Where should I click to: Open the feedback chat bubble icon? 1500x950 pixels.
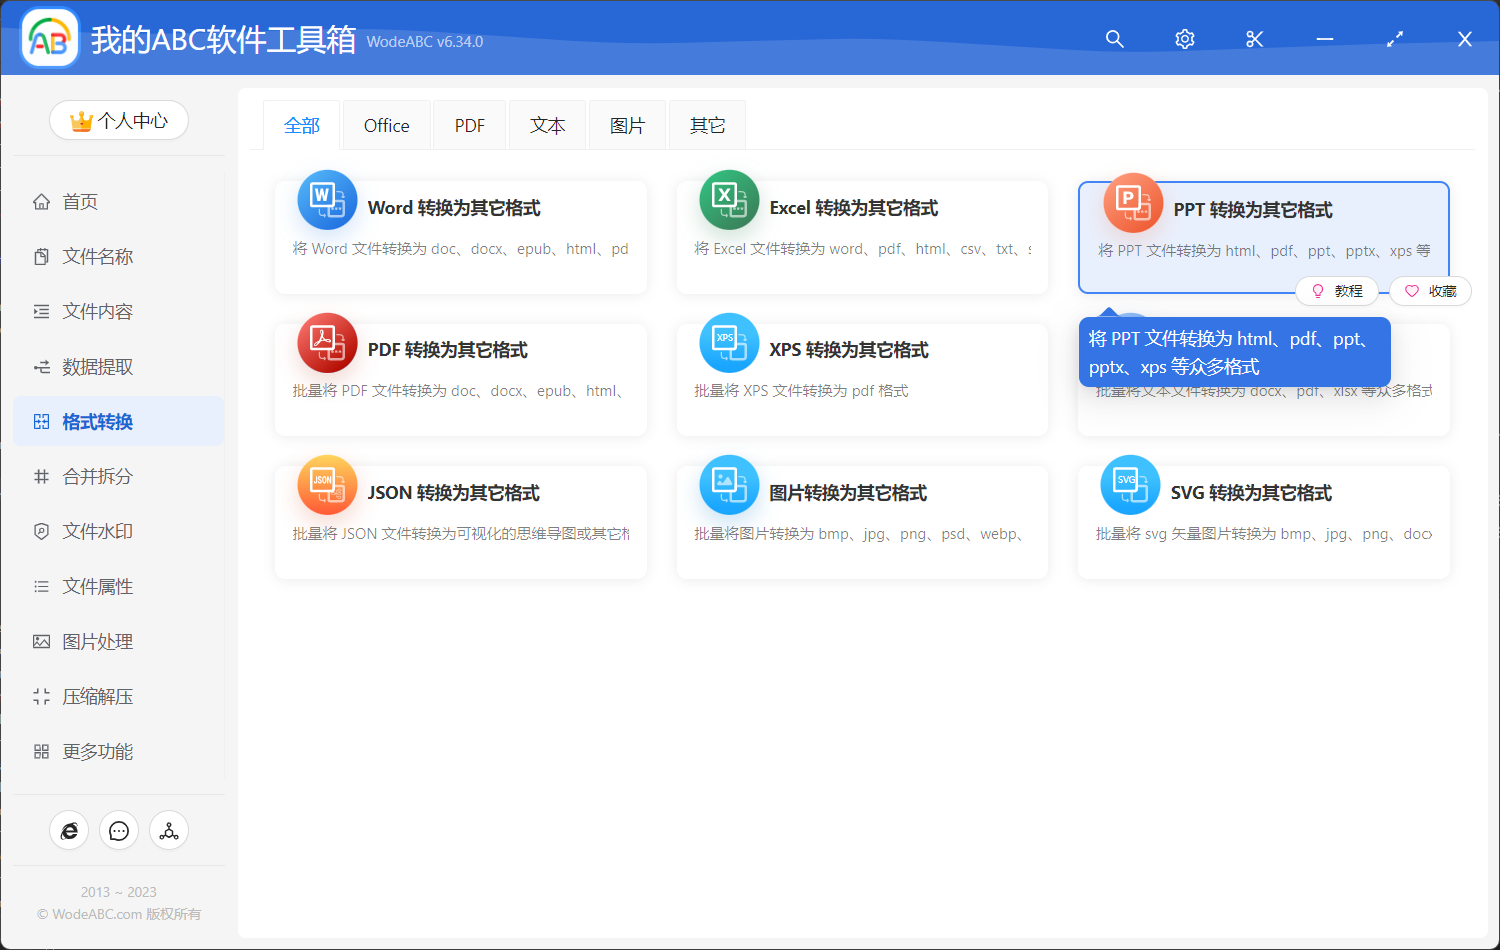click(x=119, y=830)
